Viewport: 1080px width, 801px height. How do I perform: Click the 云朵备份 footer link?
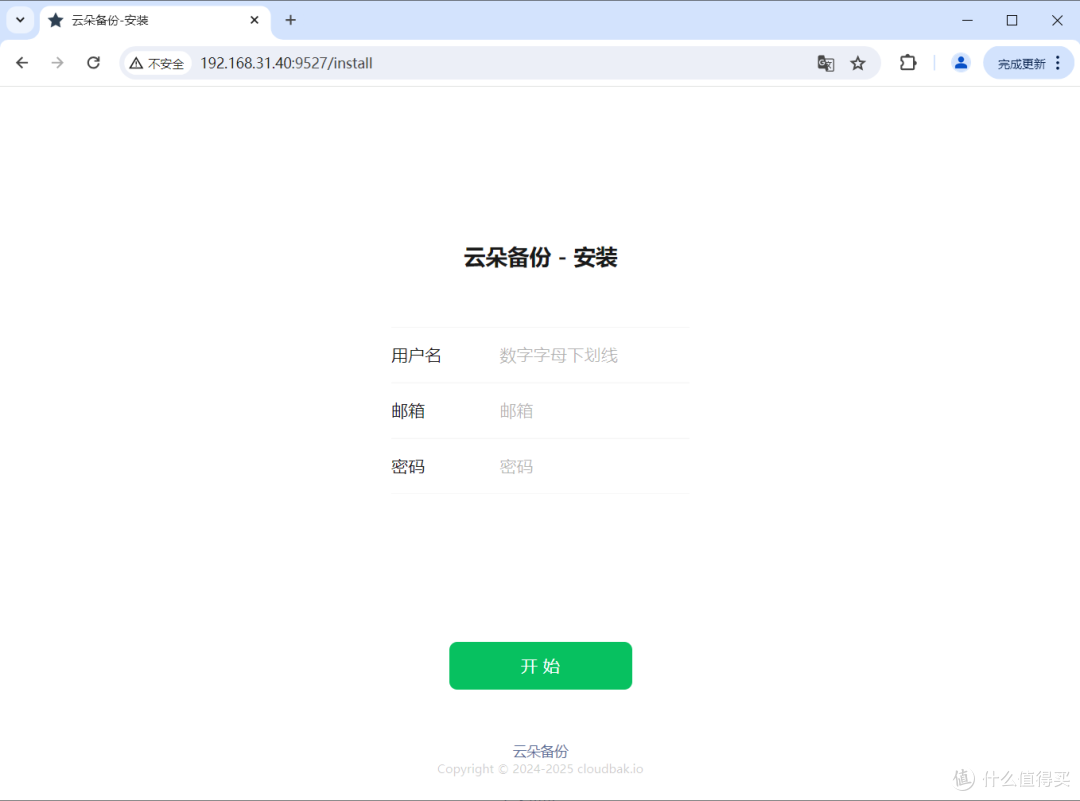pyautogui.click(x=540, y=751)
